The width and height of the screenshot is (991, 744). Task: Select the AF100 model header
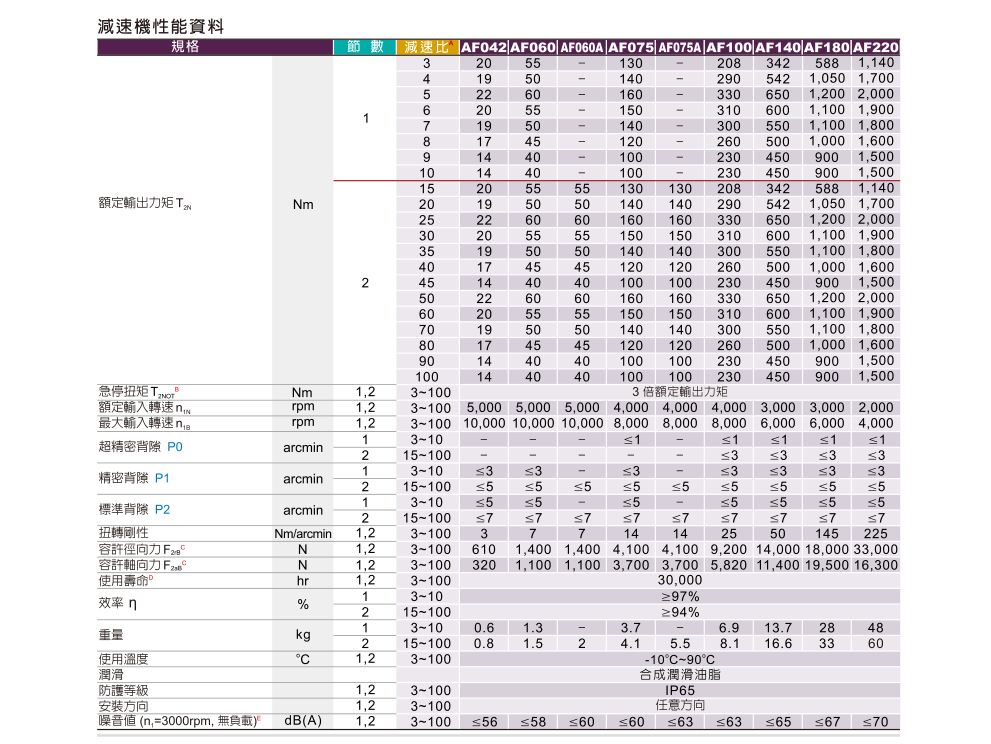728,47
